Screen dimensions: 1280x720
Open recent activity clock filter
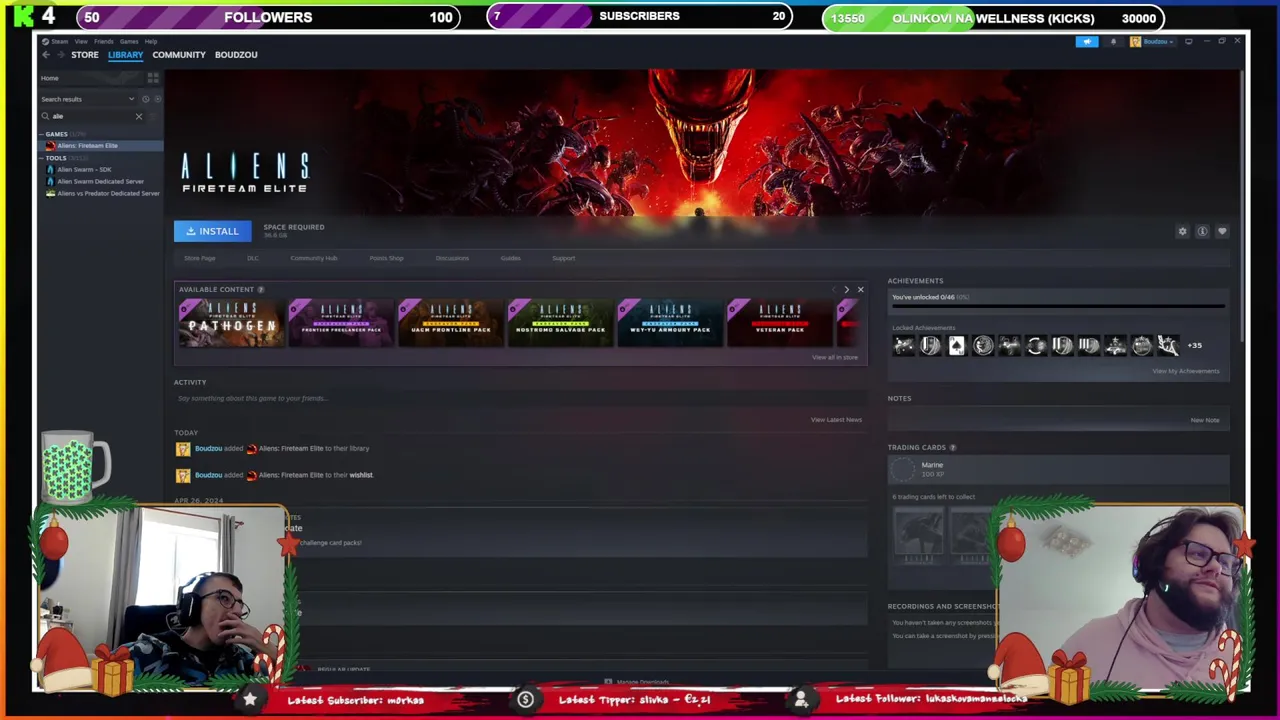[145, 99]
